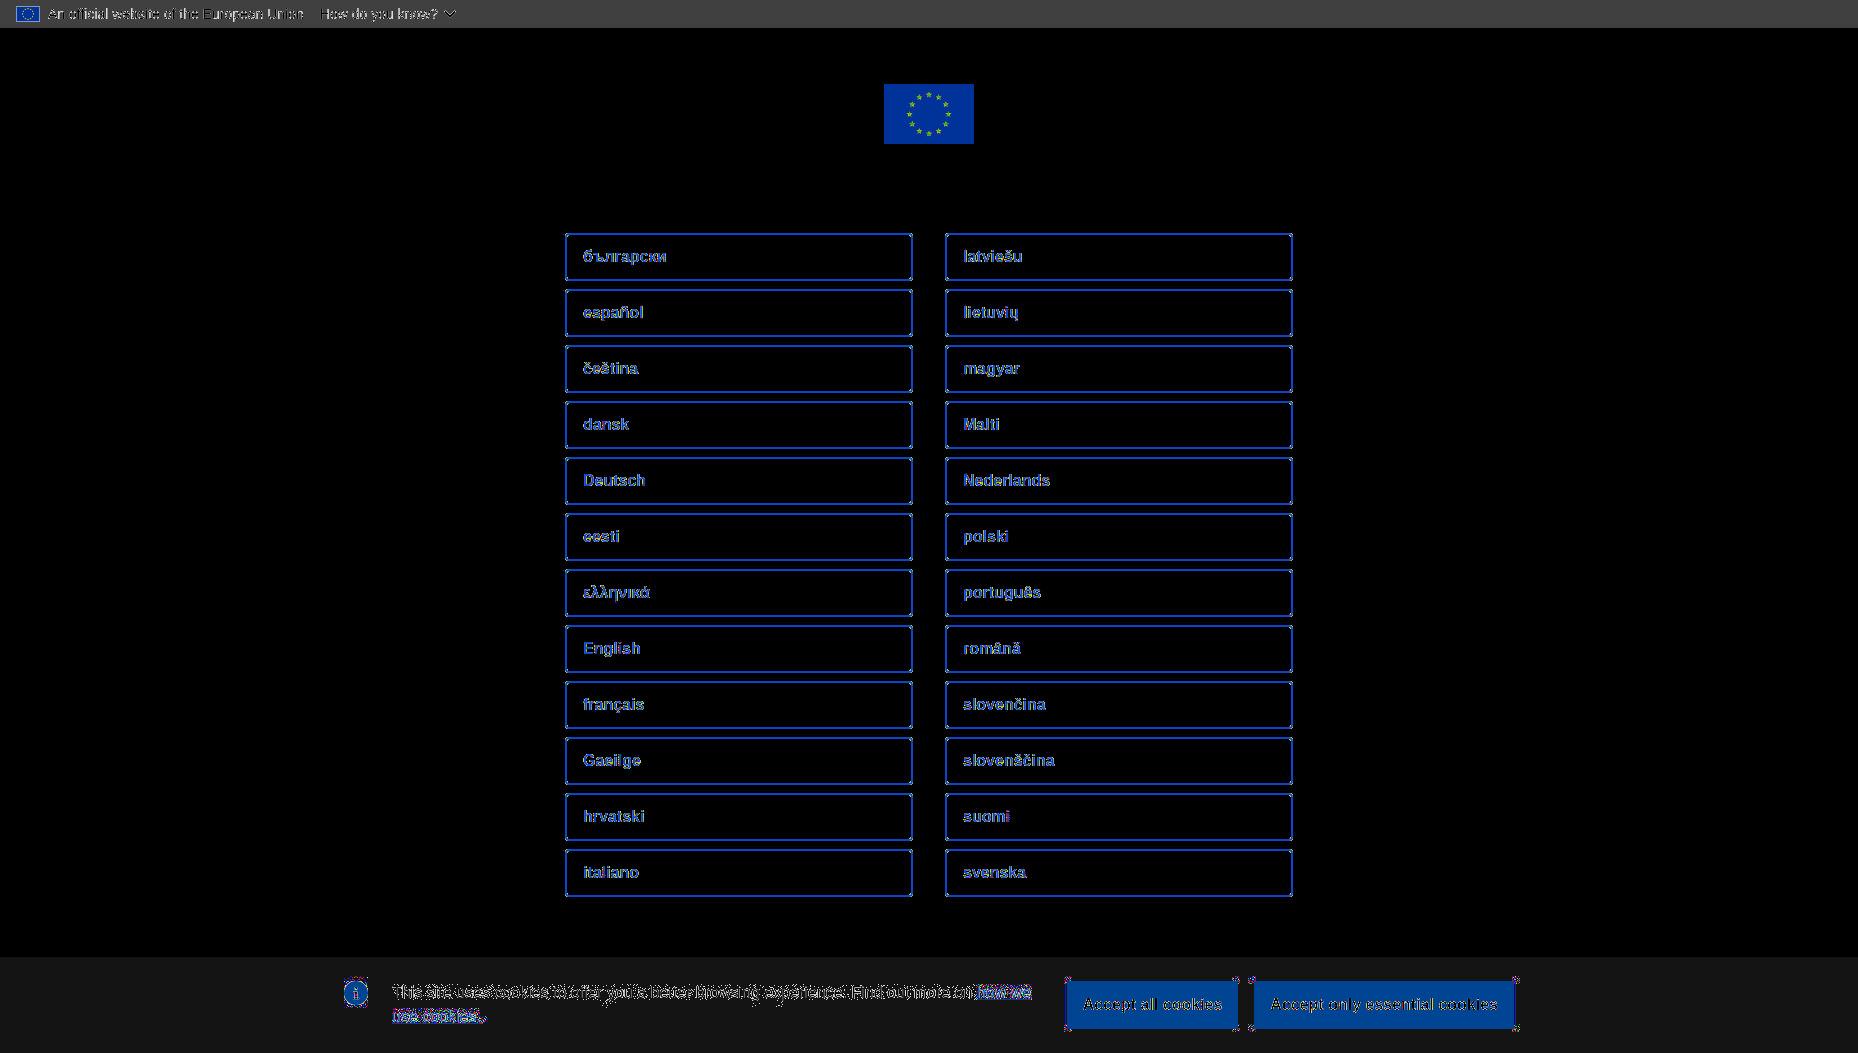
Task: Click 'Accept only essential cookies' button
Action: pyautogui.click(x=1384, y=1004)
